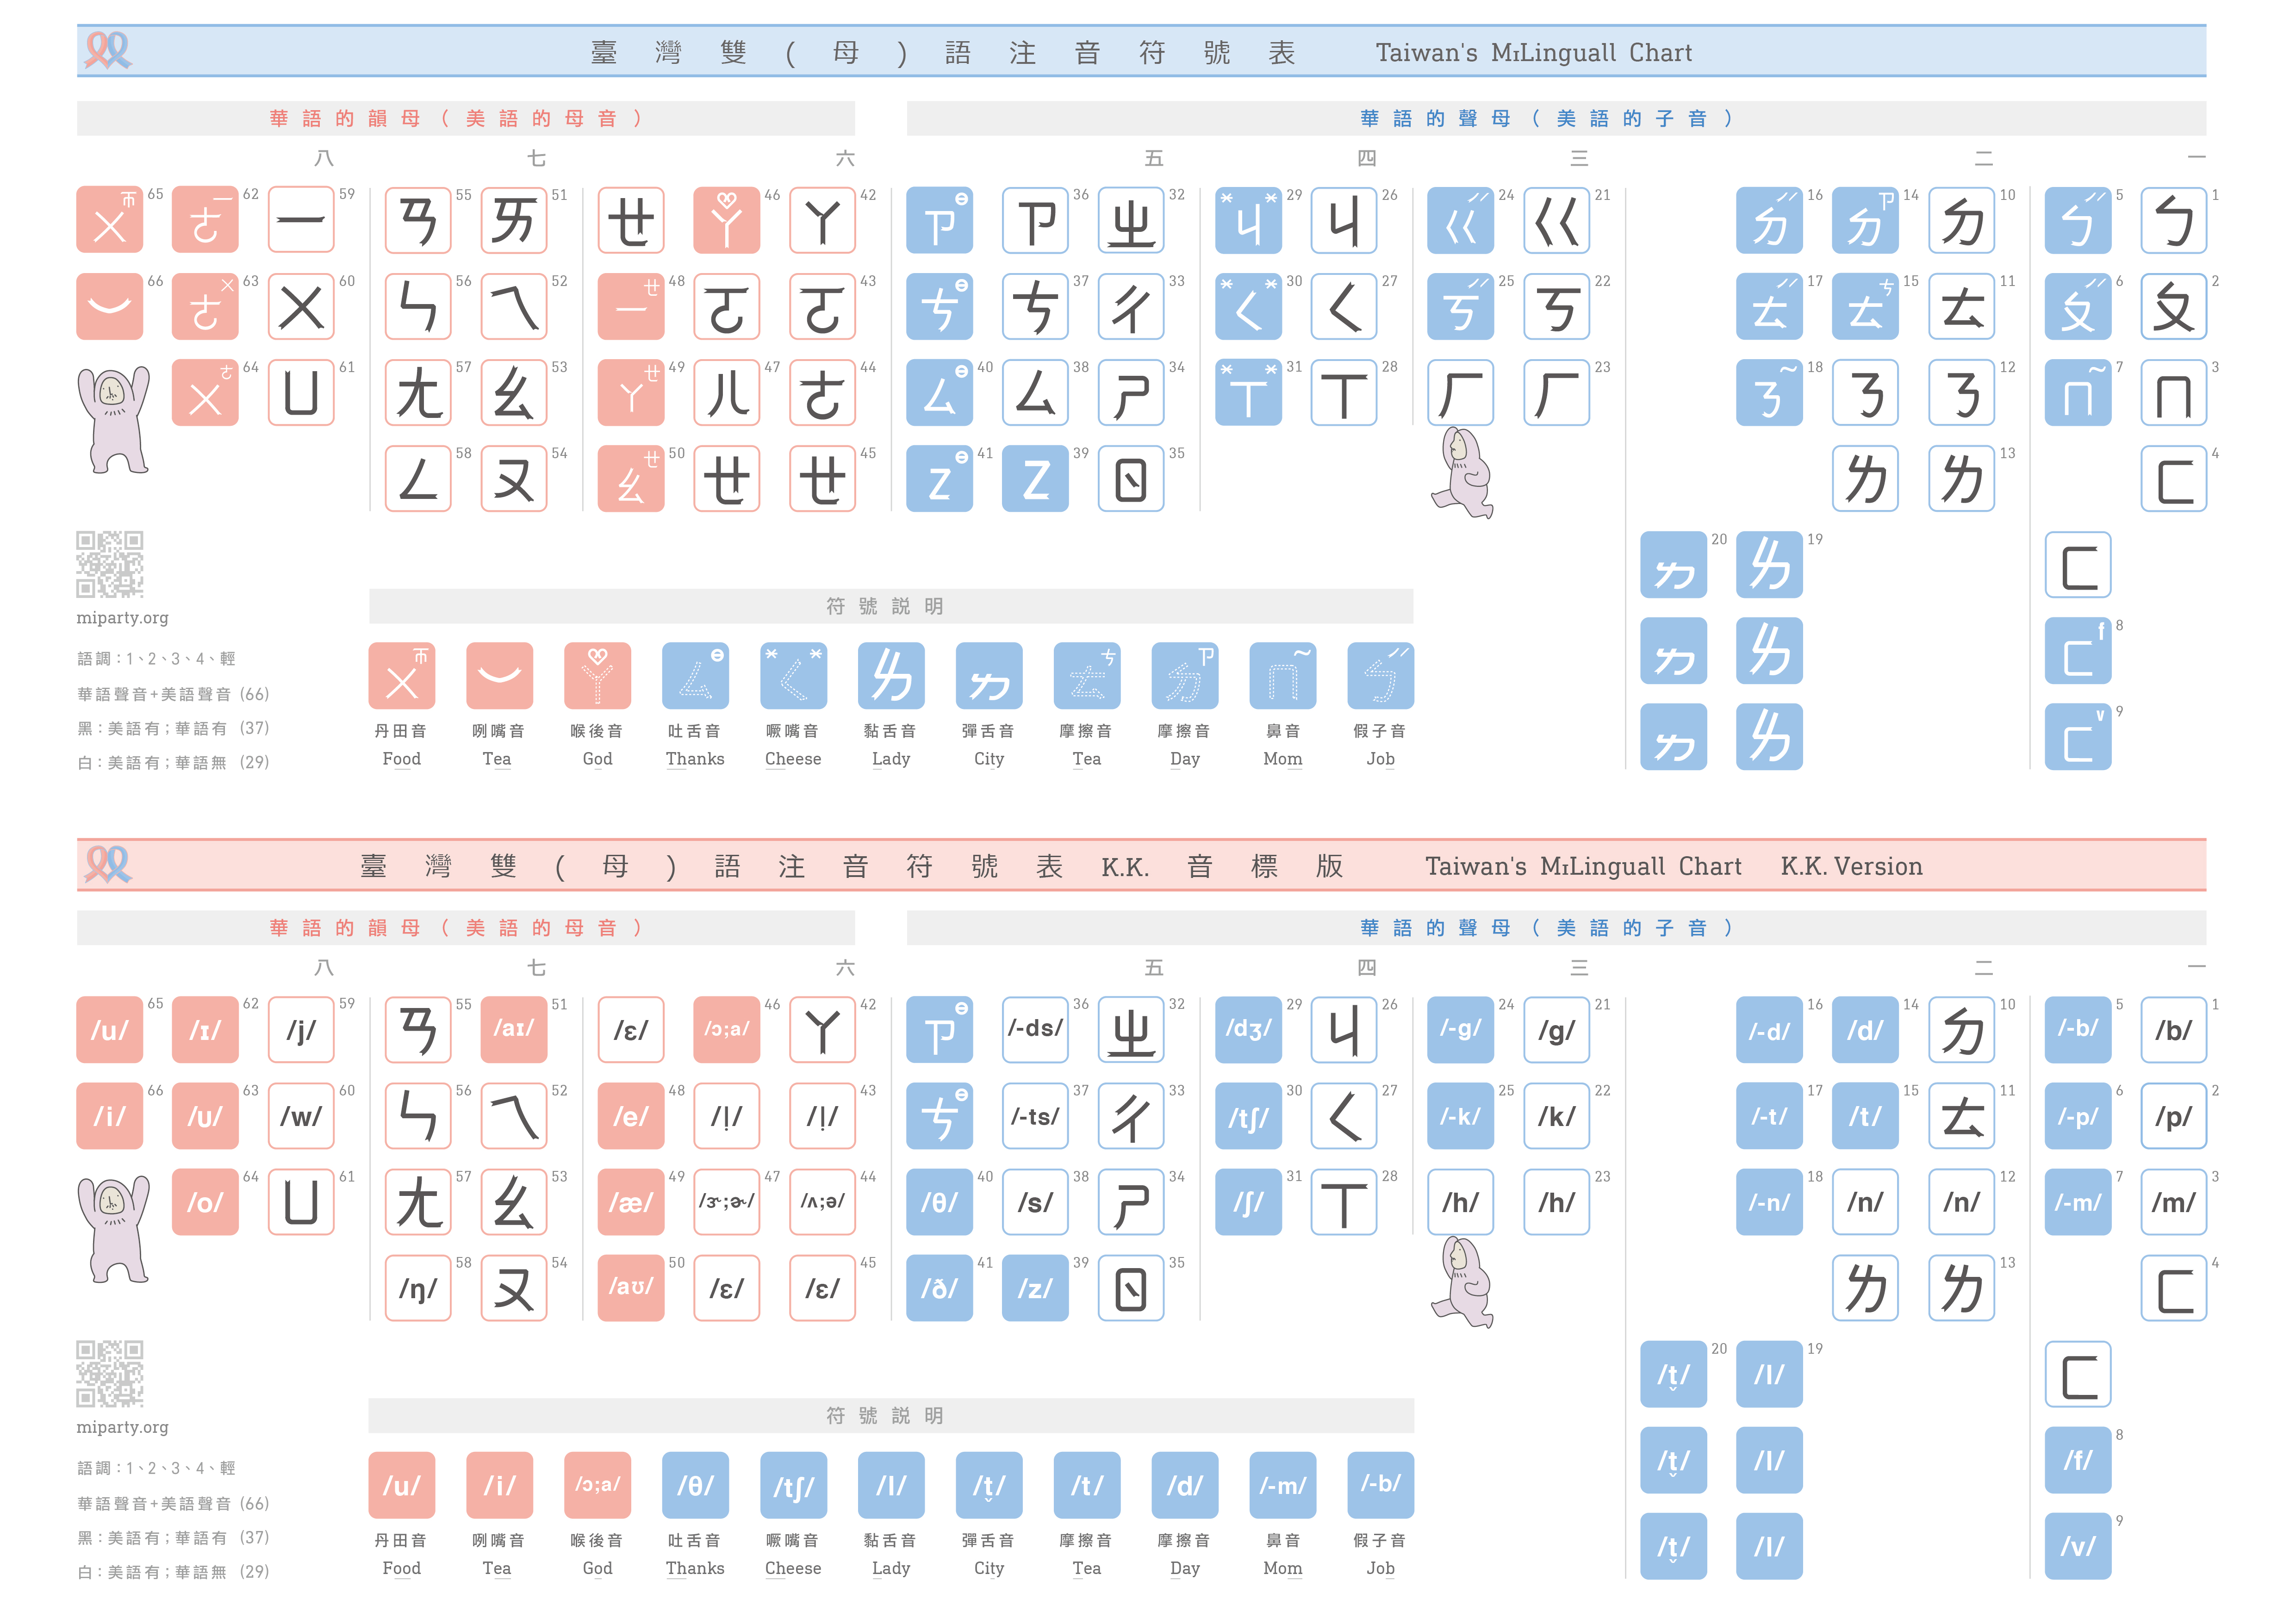The height and width of the screenshot is (1624, 2296).
Task: Click the ribbon logo in the pink header
Action: 108,864
